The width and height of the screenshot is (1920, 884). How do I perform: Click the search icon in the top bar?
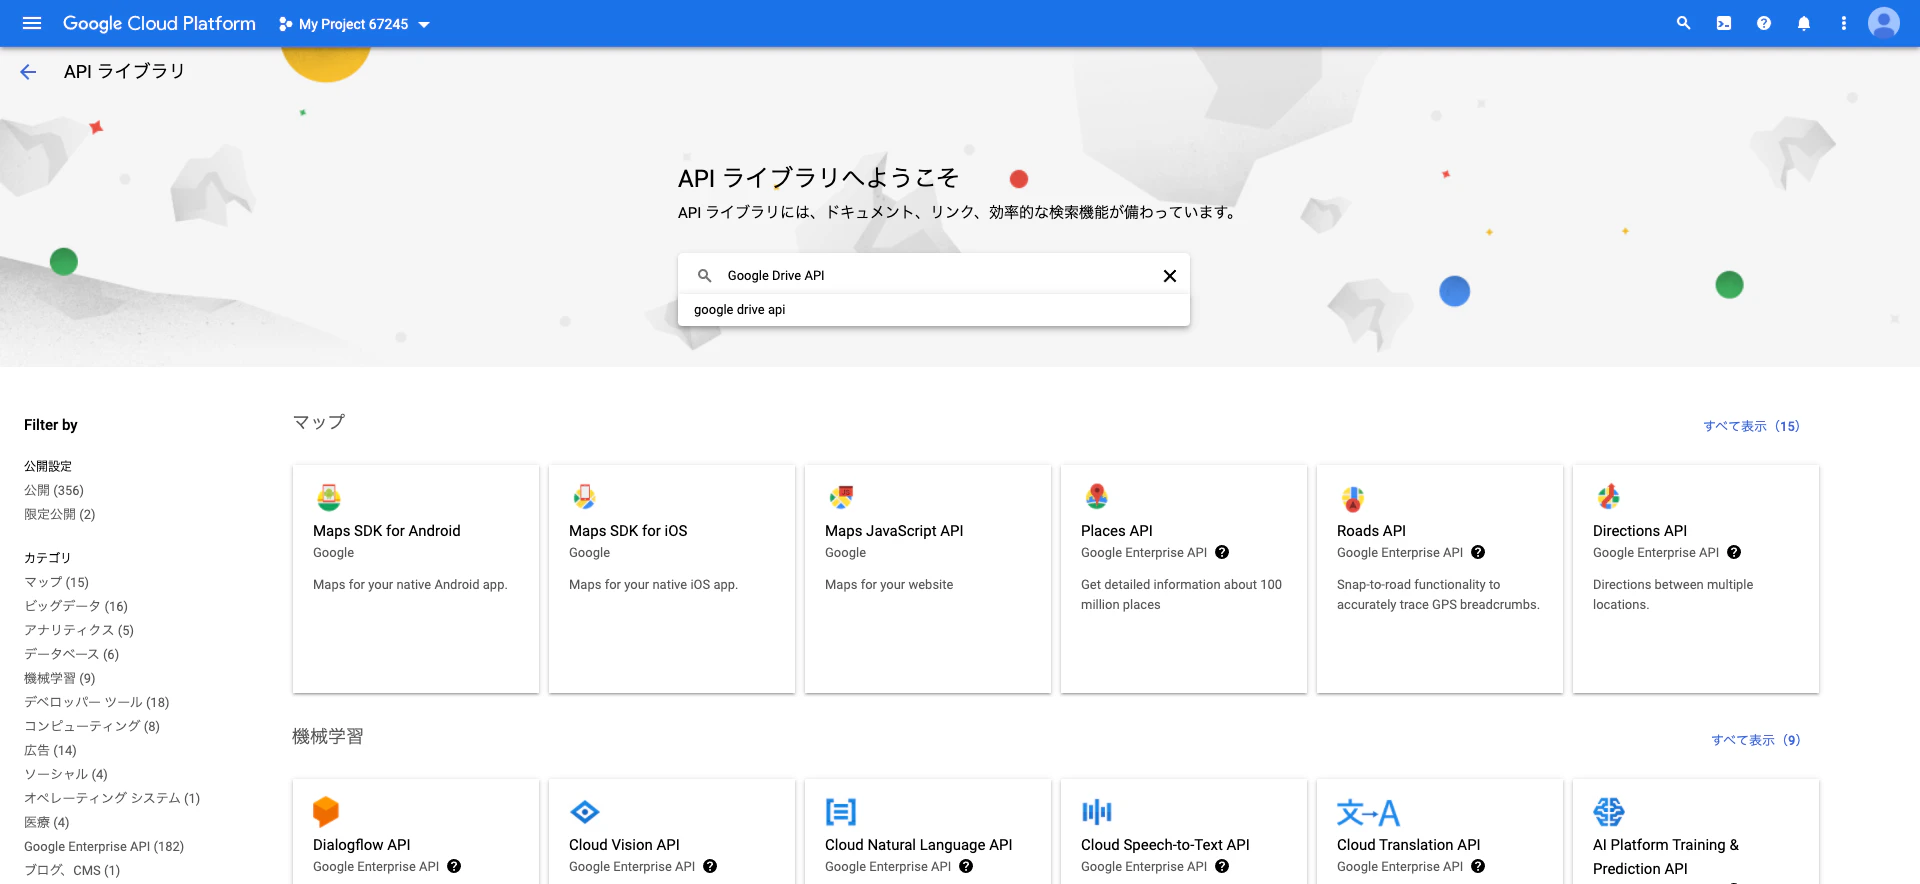pos(1684,23)
